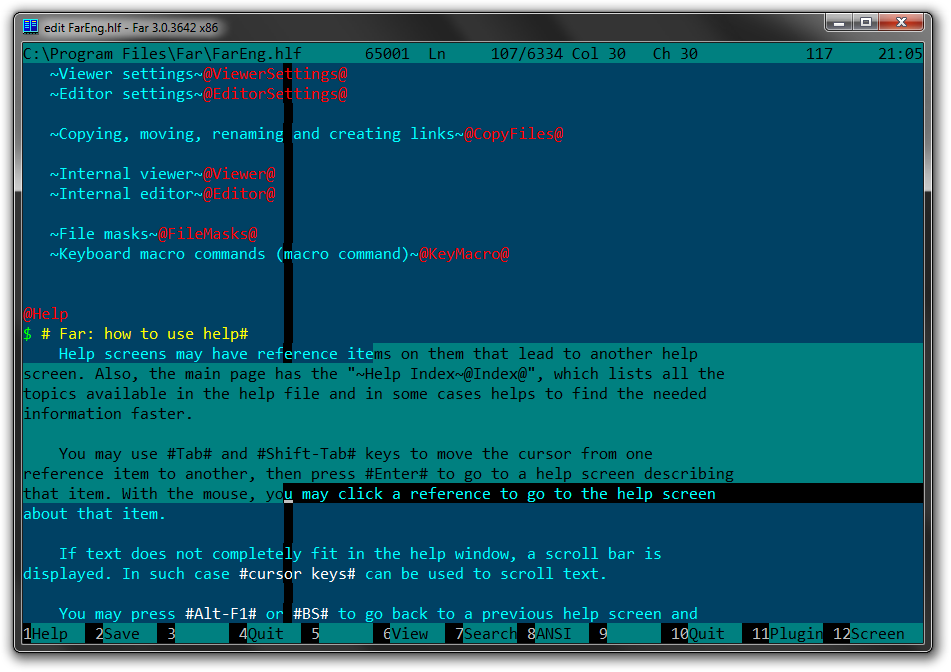Click the ~Viewer settings~ line
Viewport: 951px width, 672px height.
(x=126, y=74)
